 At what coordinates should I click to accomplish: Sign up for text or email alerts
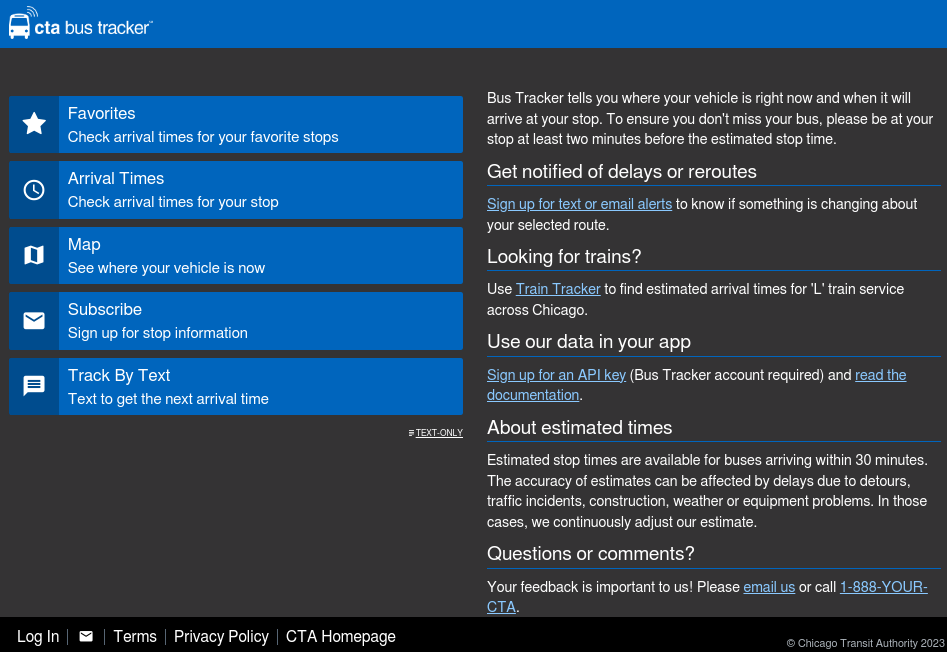579,204
